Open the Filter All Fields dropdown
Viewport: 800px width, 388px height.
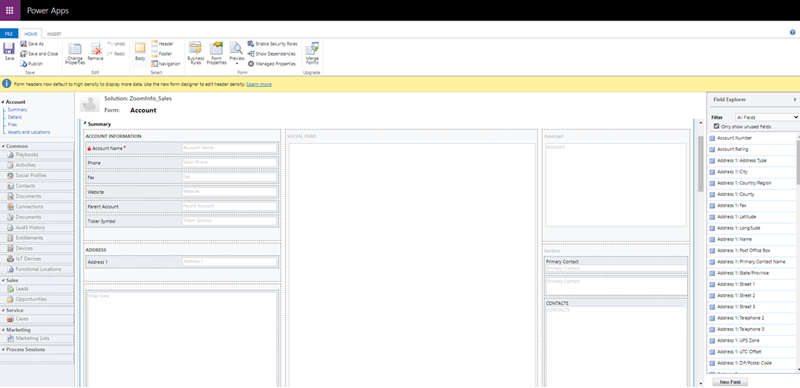point(767,117)
